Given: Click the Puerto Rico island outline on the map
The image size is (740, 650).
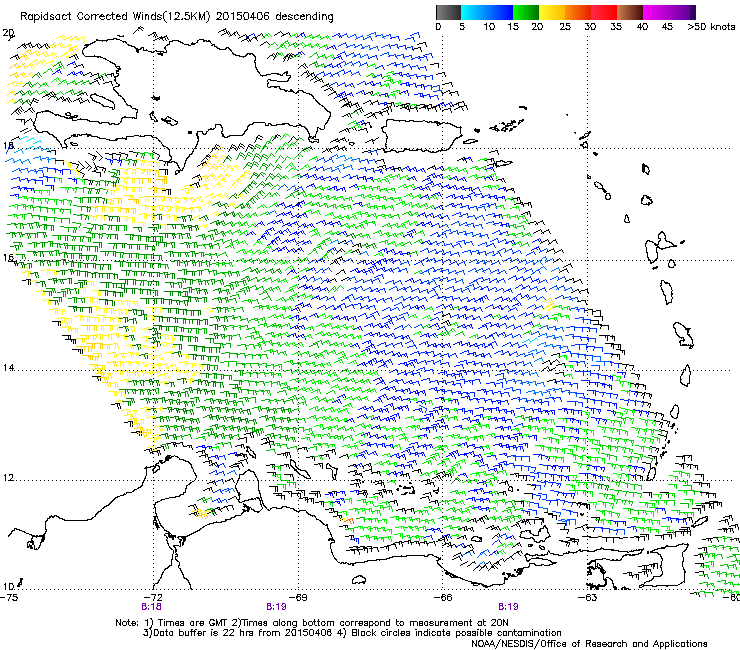Looking at the screenshot, I should click(x=421, y=135).
